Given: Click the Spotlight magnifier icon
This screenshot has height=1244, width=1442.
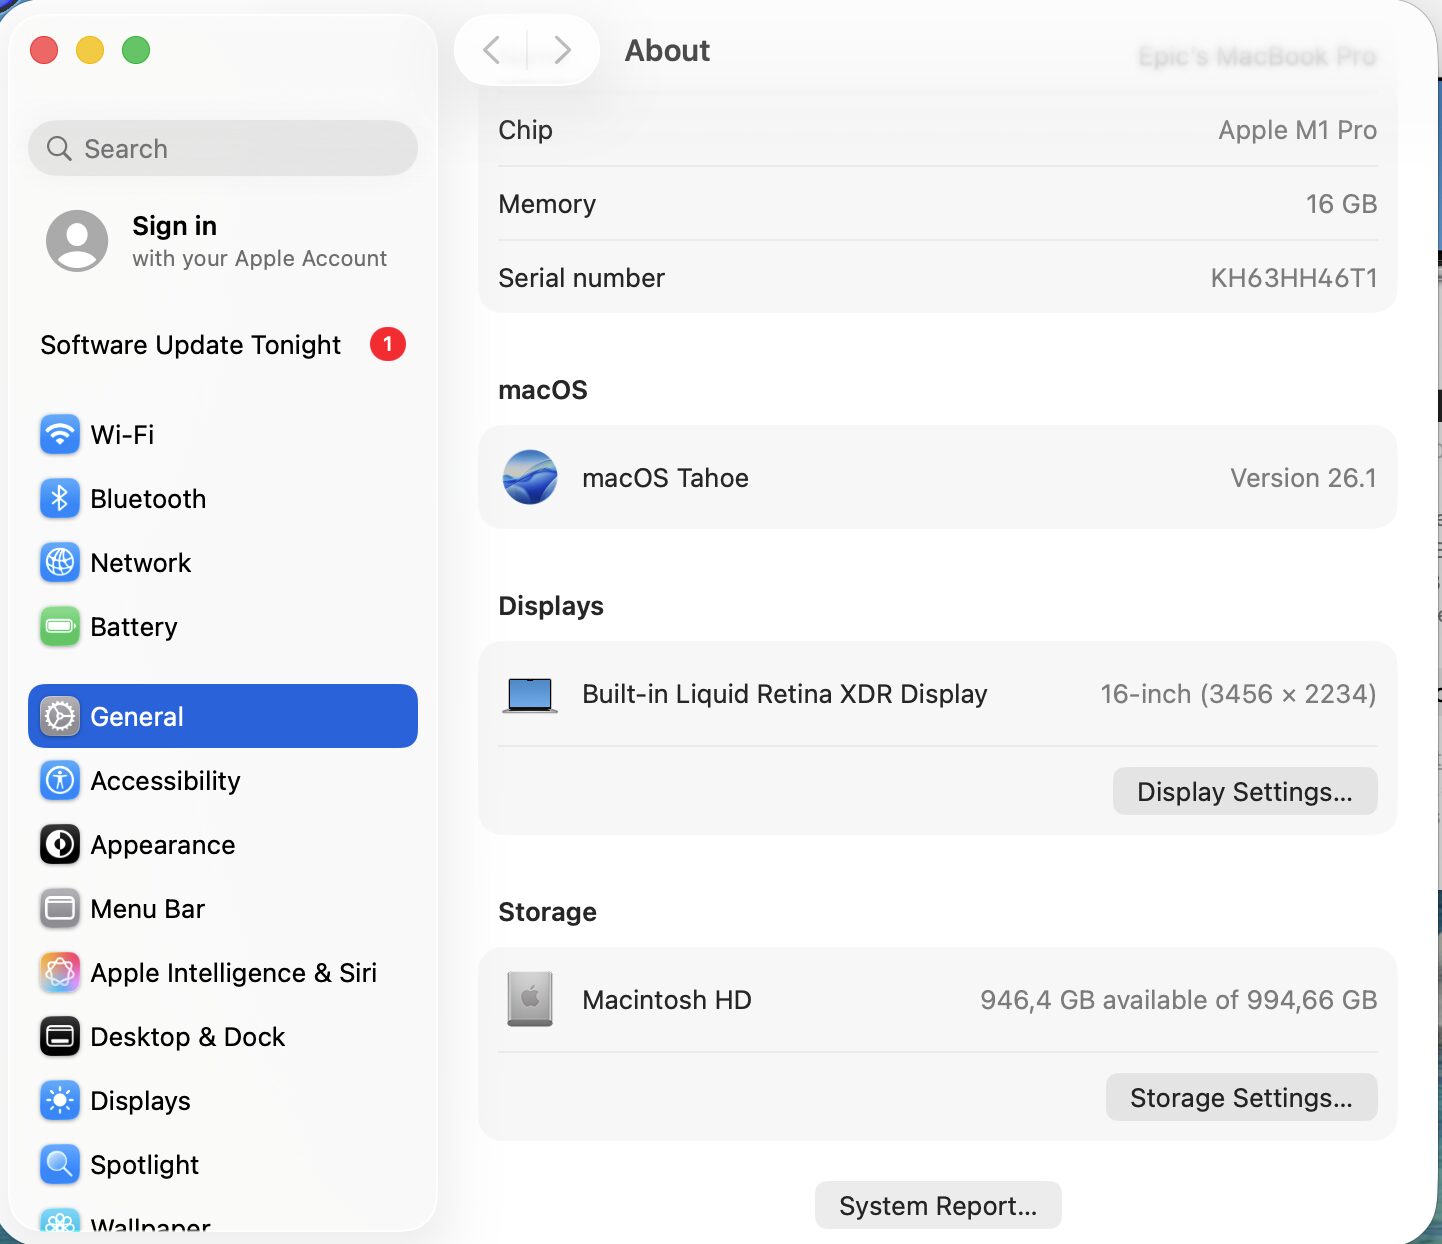Looking at the screenshot, I should (60, 1165).
